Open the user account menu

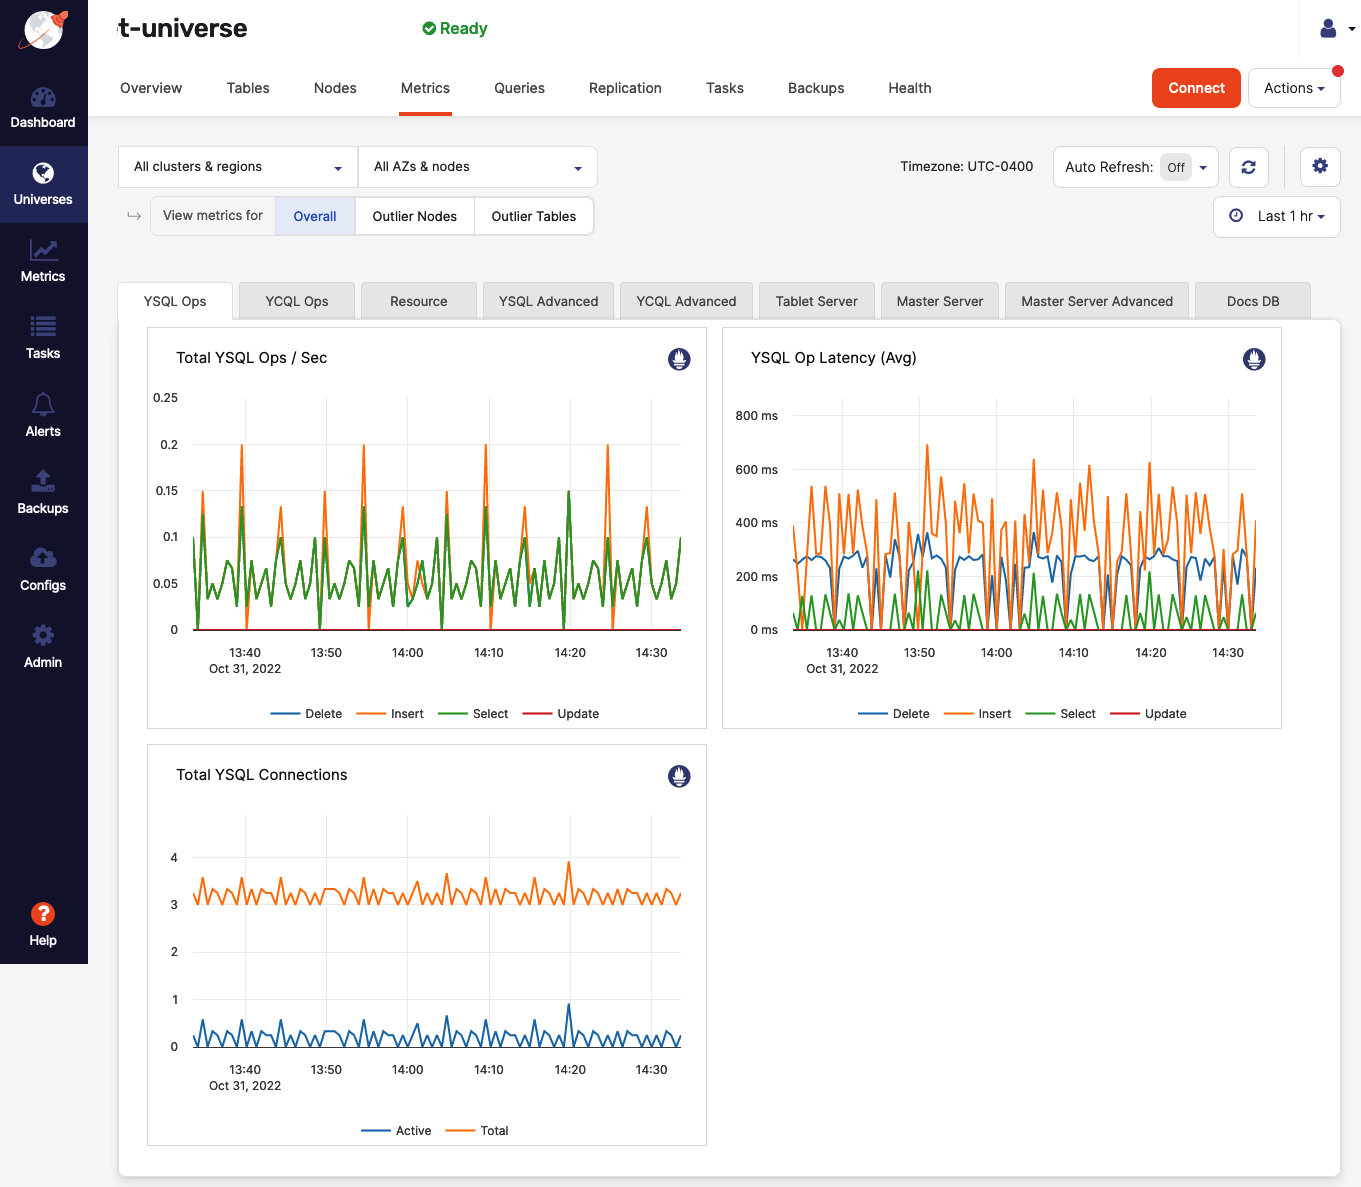click(1334, 29)
